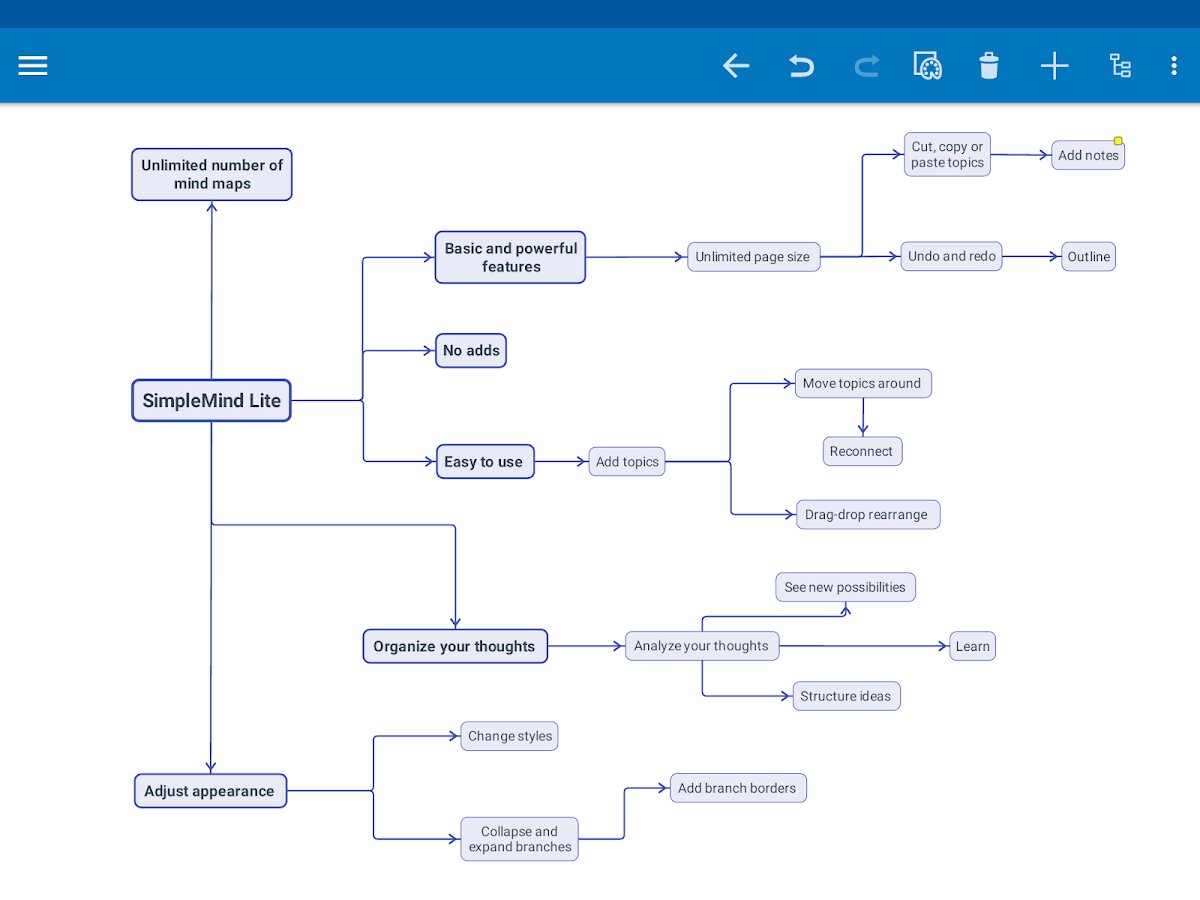
Task: Click the greyed-out redo arrow
Action: point(866,66)
